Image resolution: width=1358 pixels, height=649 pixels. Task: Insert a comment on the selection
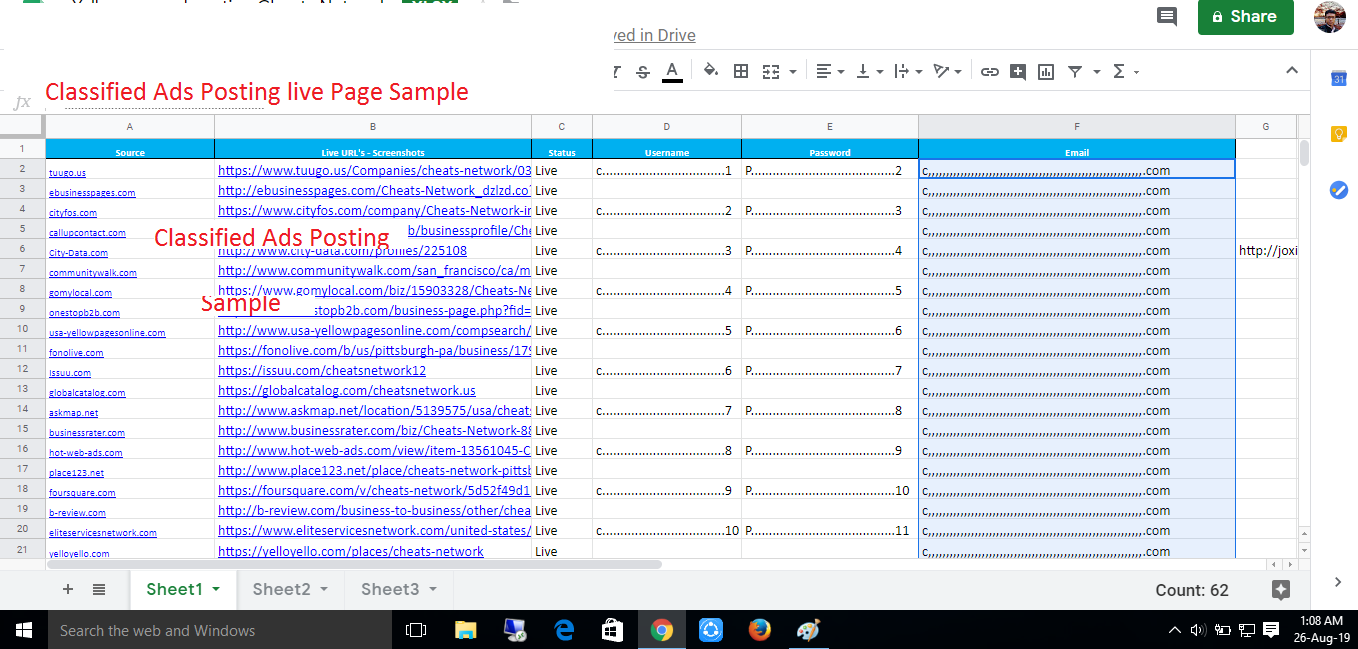(1018, 71)
